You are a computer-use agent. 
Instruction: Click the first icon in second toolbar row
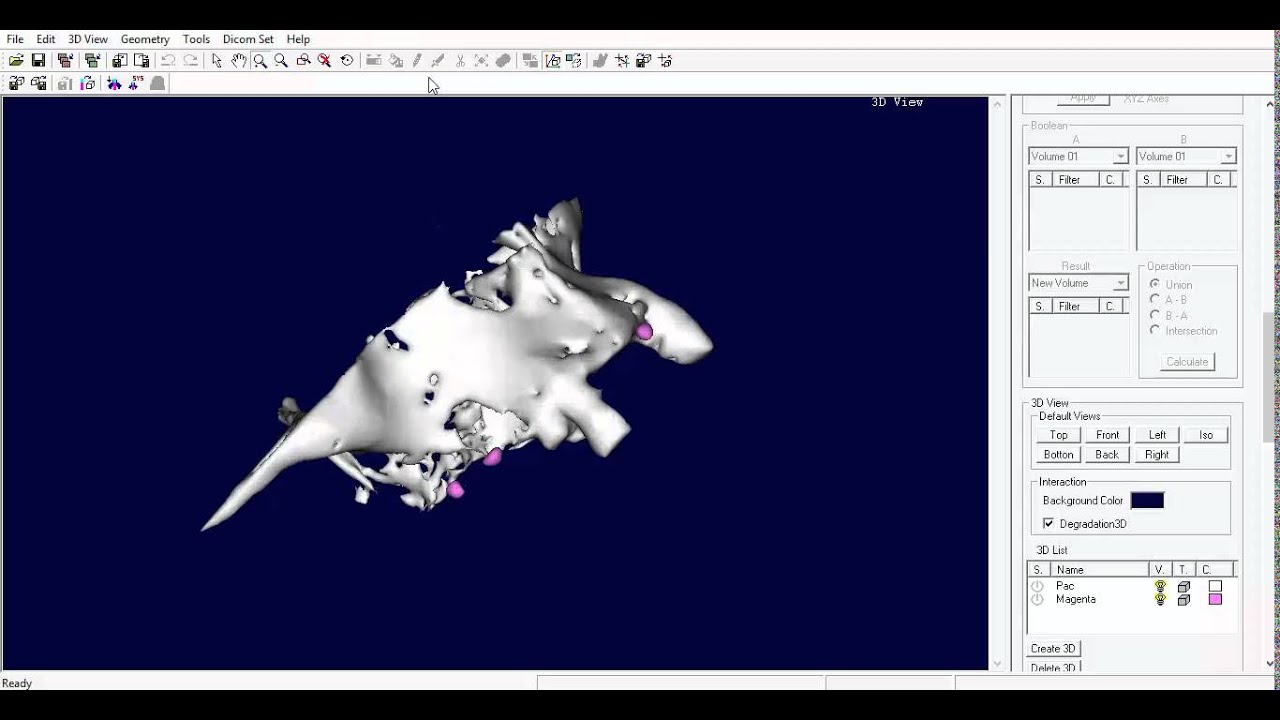tap(16, 83)
